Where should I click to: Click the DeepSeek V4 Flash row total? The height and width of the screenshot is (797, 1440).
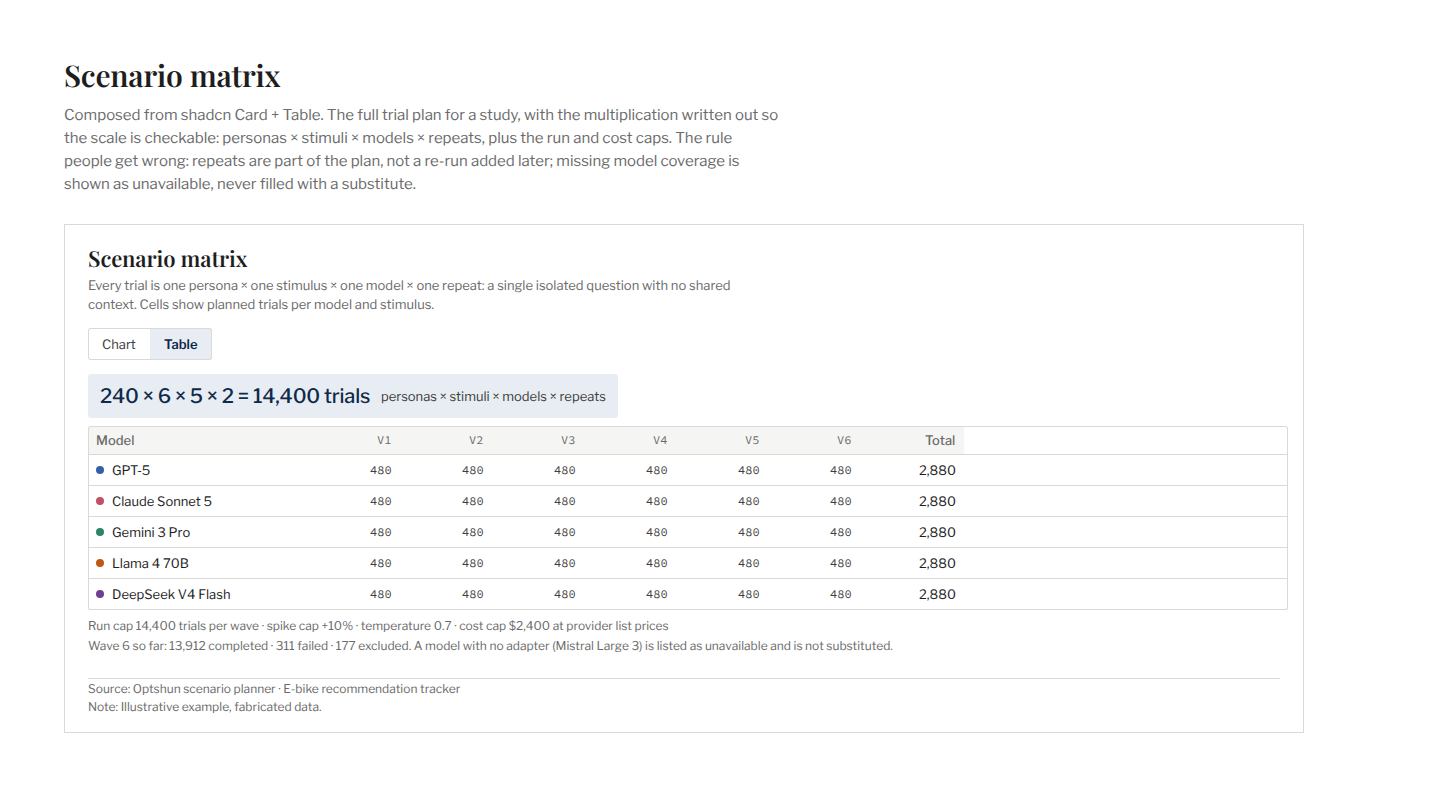937,594
